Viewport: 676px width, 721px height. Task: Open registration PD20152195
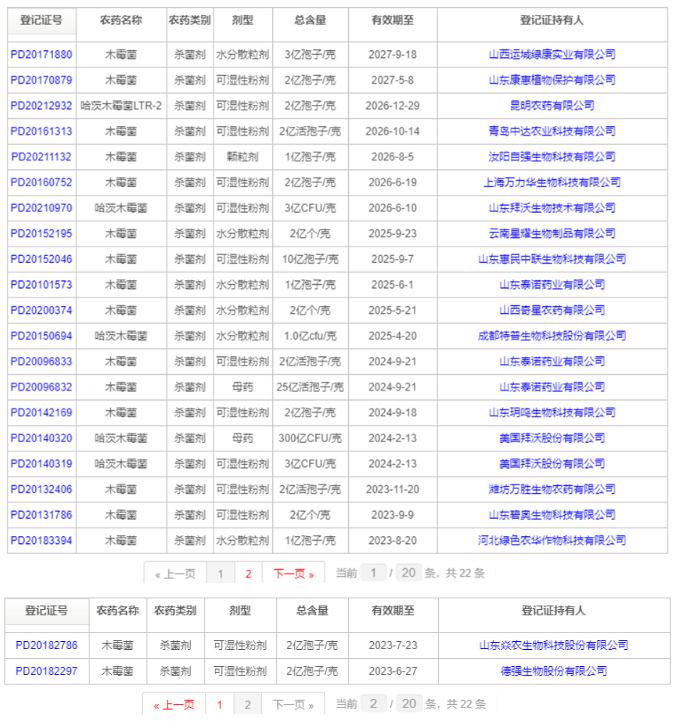tap(41, 234)
